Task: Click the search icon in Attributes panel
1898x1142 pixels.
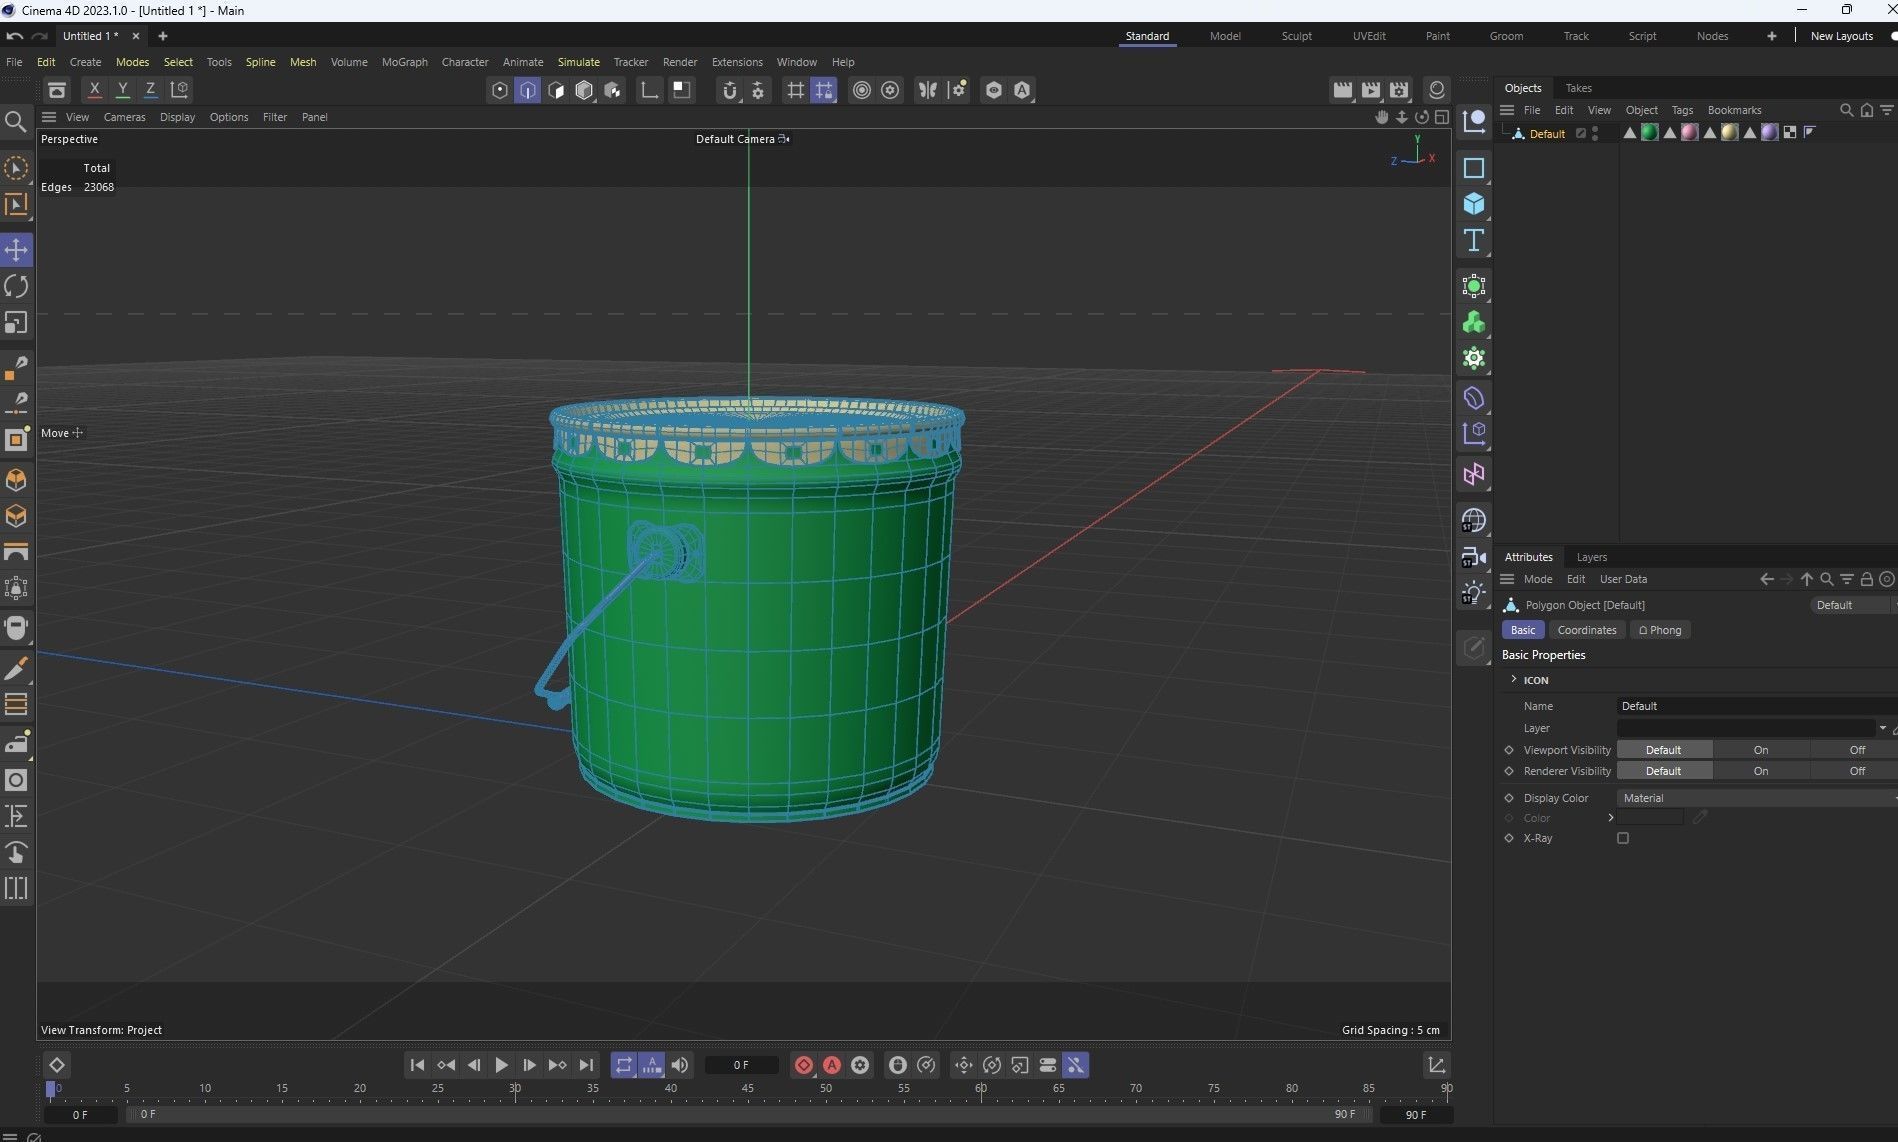Action: coord(1827,579)
